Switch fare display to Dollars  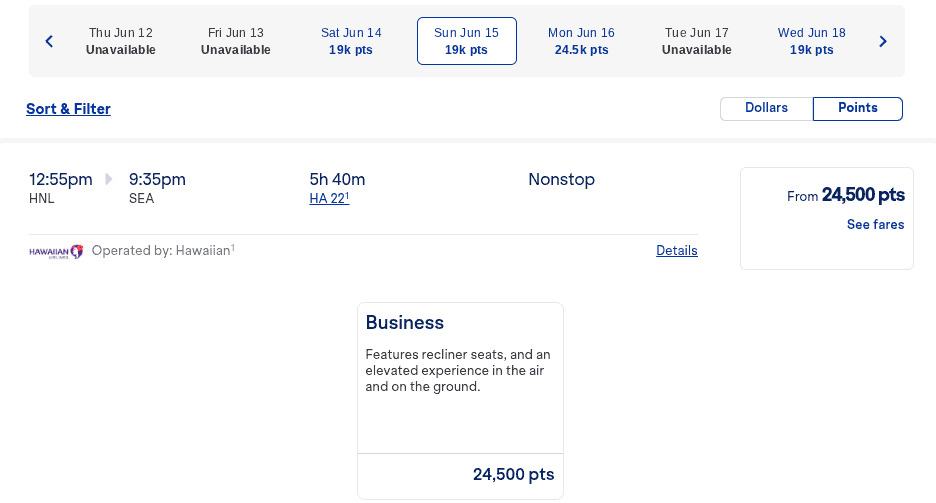point(766,109)
